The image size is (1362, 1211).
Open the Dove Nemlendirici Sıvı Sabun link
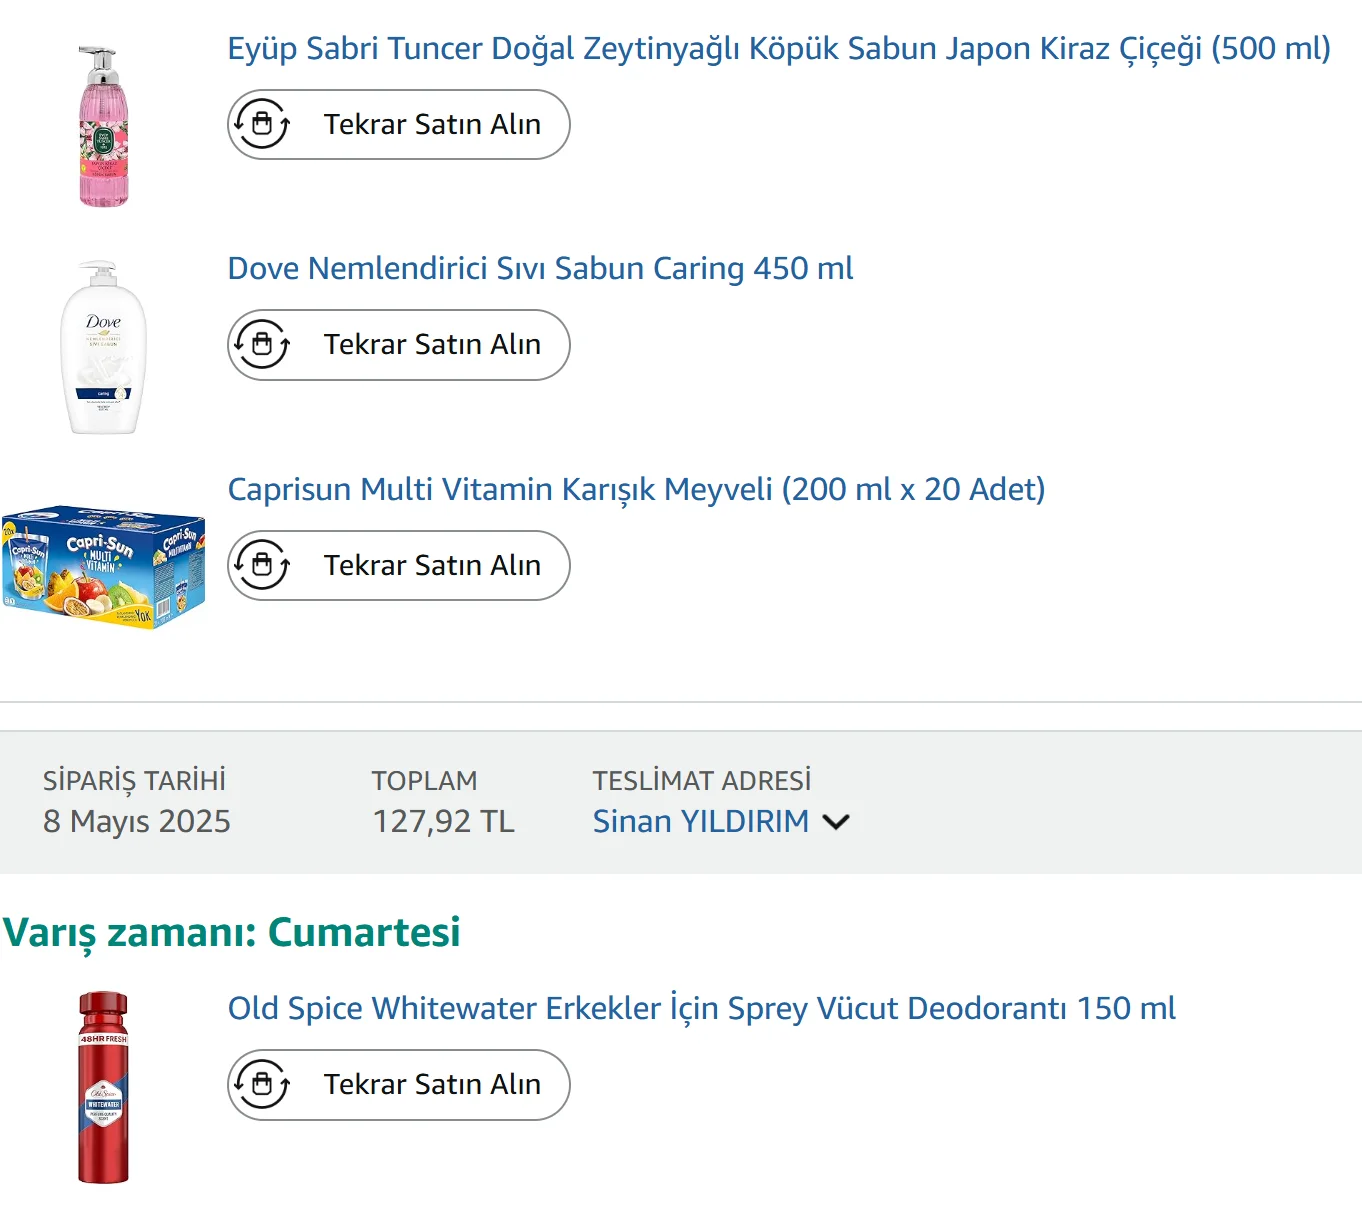click(540, 268)
